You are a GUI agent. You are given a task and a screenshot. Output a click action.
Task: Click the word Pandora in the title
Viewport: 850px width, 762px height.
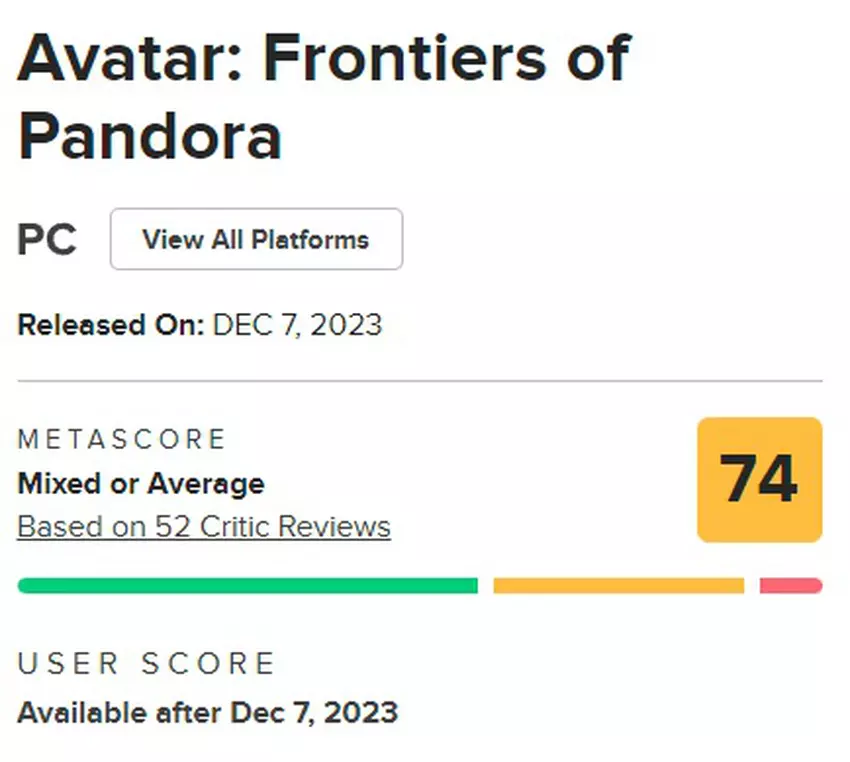[x=150, y=136]
